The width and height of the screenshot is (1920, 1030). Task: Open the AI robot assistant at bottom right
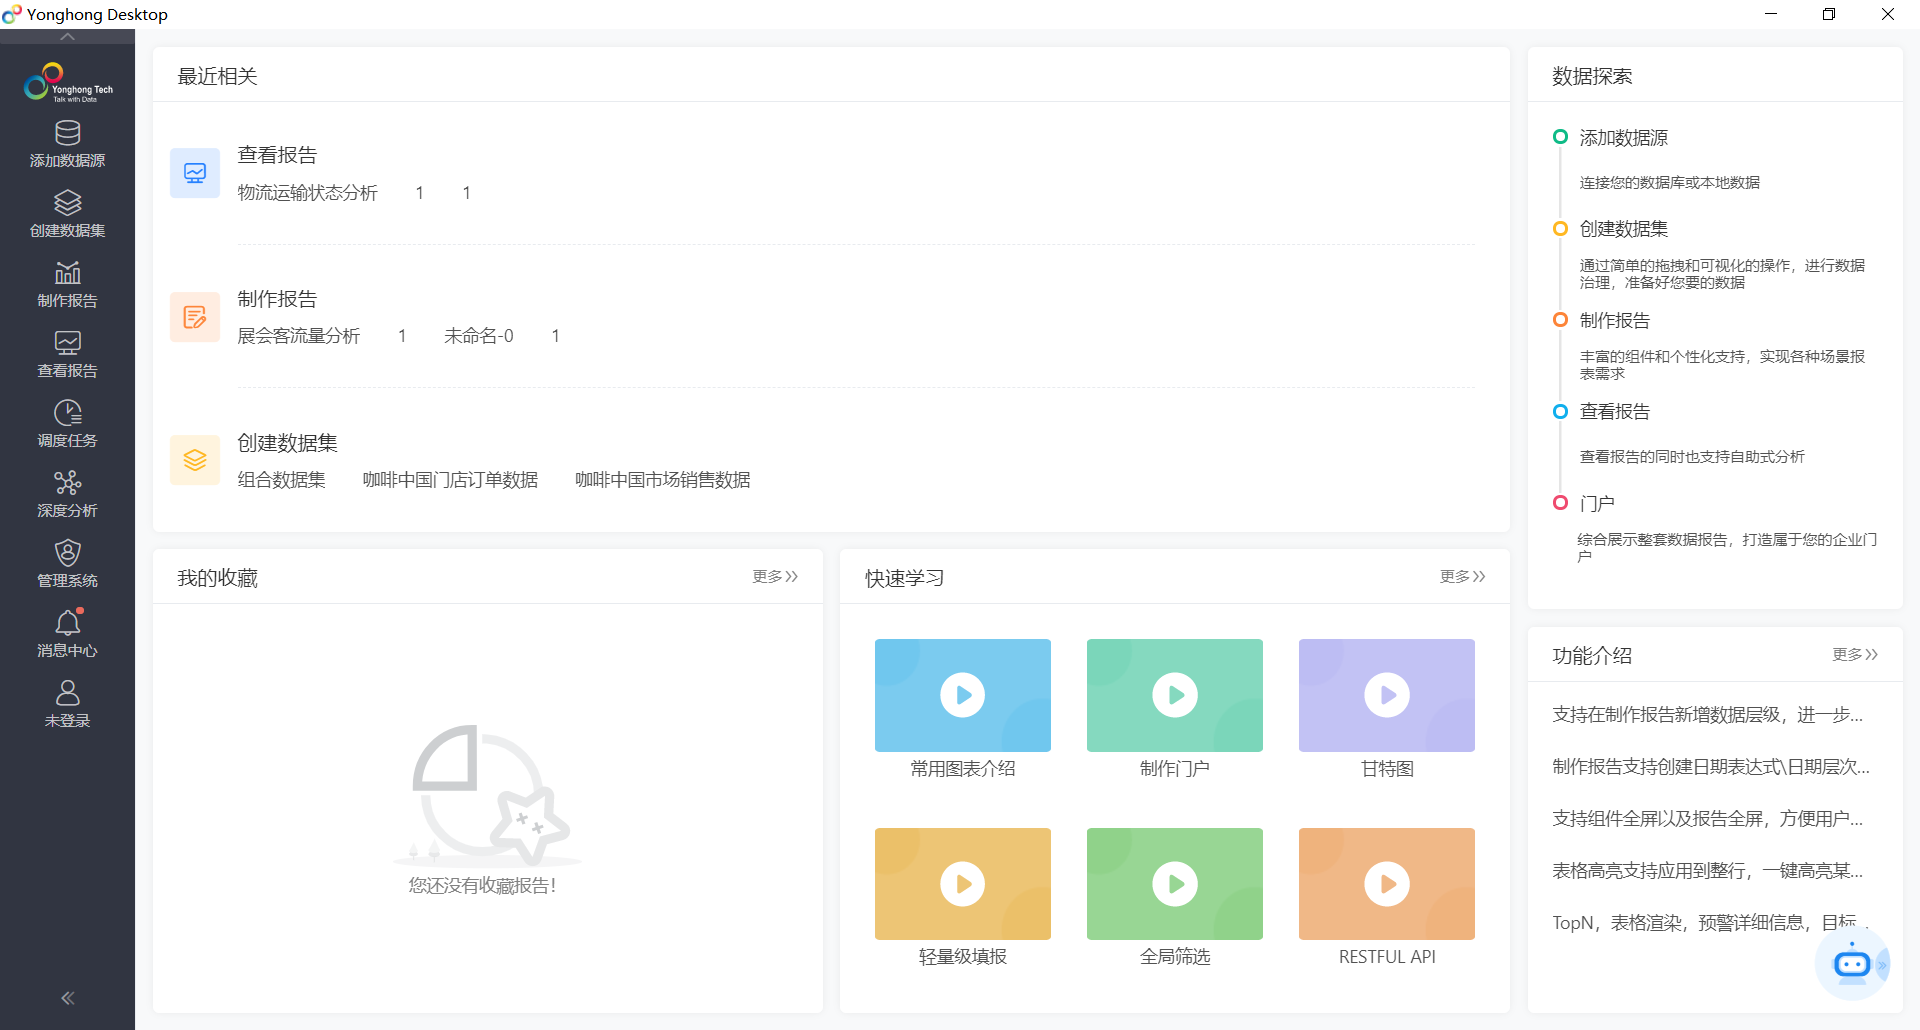1852,963
